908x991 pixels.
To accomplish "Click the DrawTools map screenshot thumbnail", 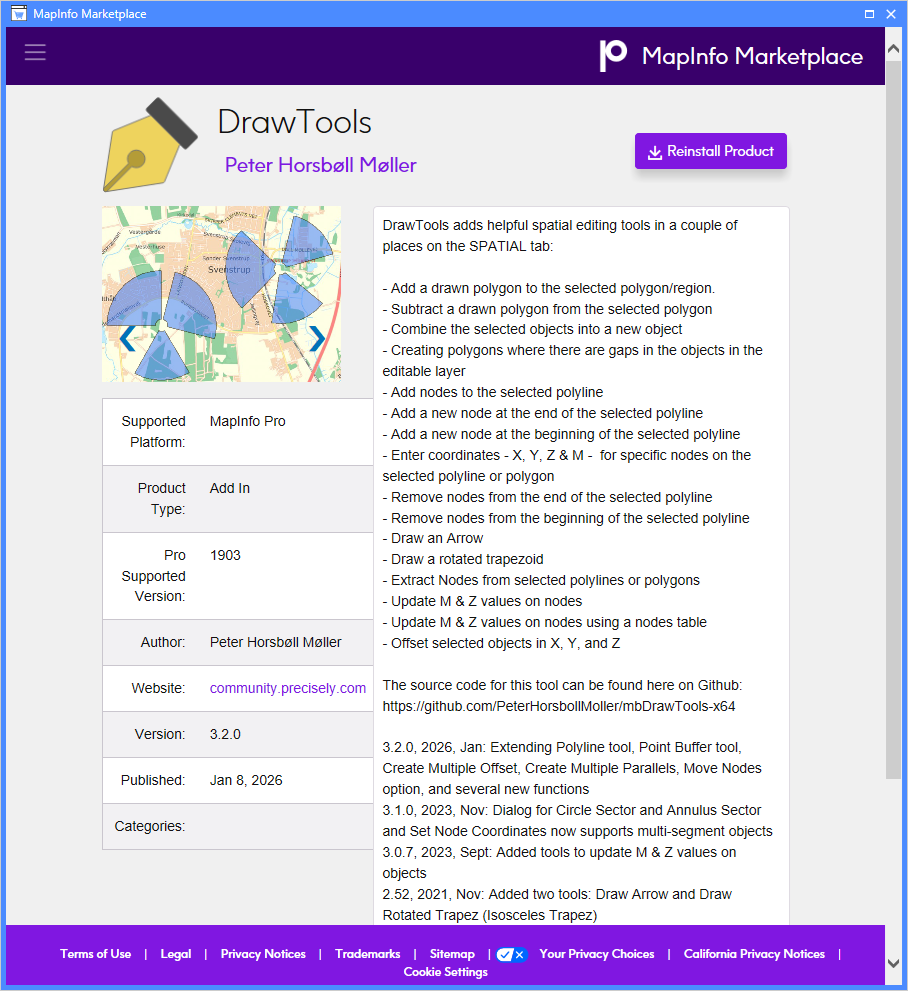I will [x=222, y=294].
